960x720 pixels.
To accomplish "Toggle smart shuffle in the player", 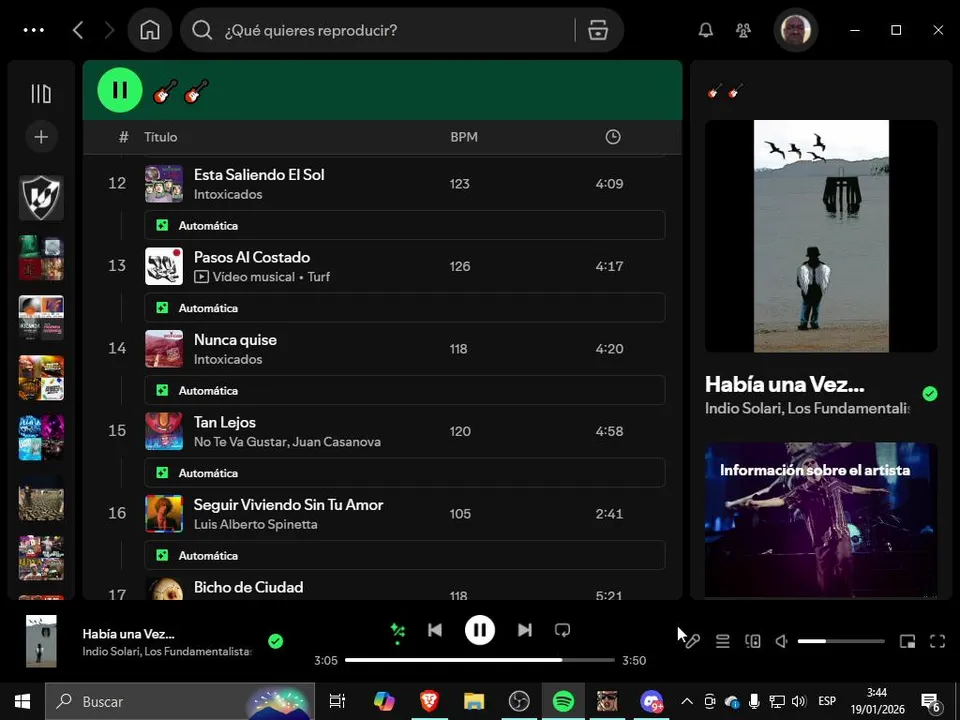I will tap(397, 631).
